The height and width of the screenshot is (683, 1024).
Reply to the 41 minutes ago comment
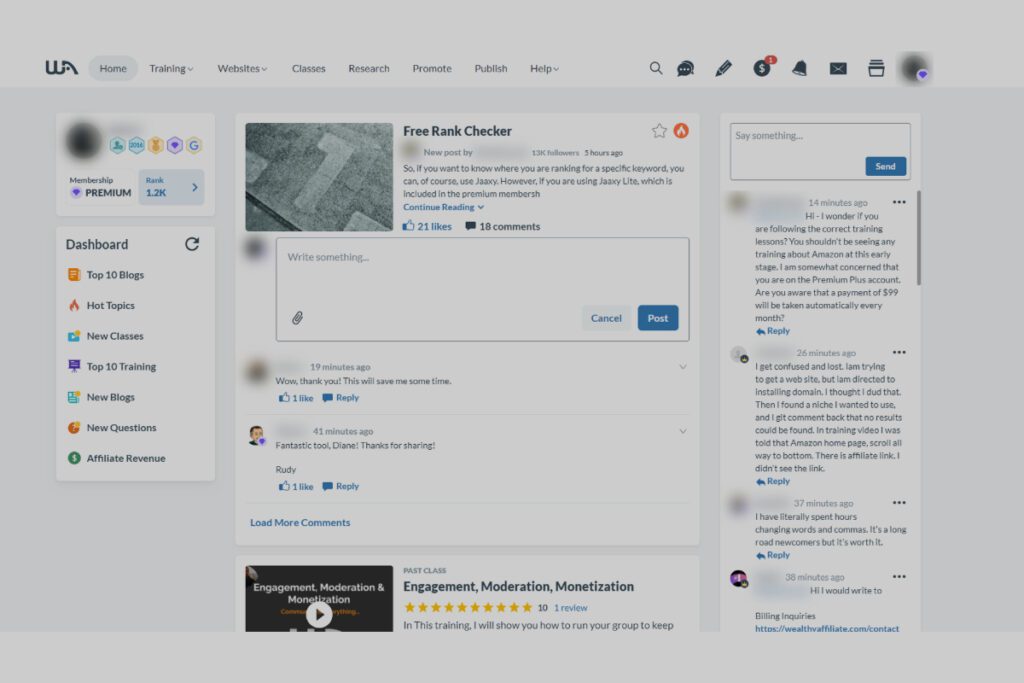[x=341, y=486]
